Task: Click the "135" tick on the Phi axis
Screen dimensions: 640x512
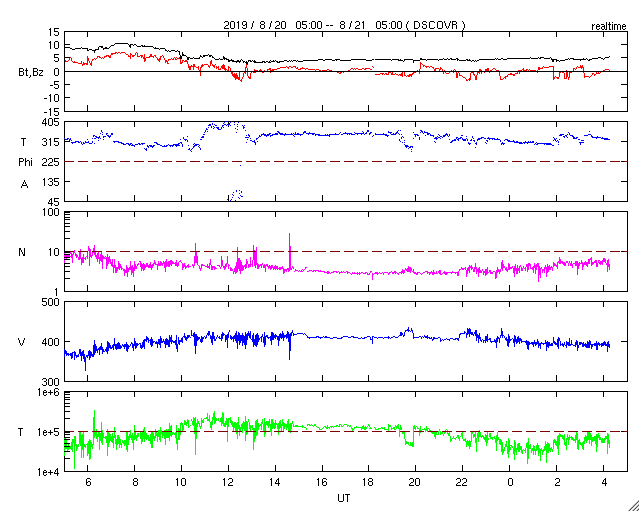Action: (51, 182)
